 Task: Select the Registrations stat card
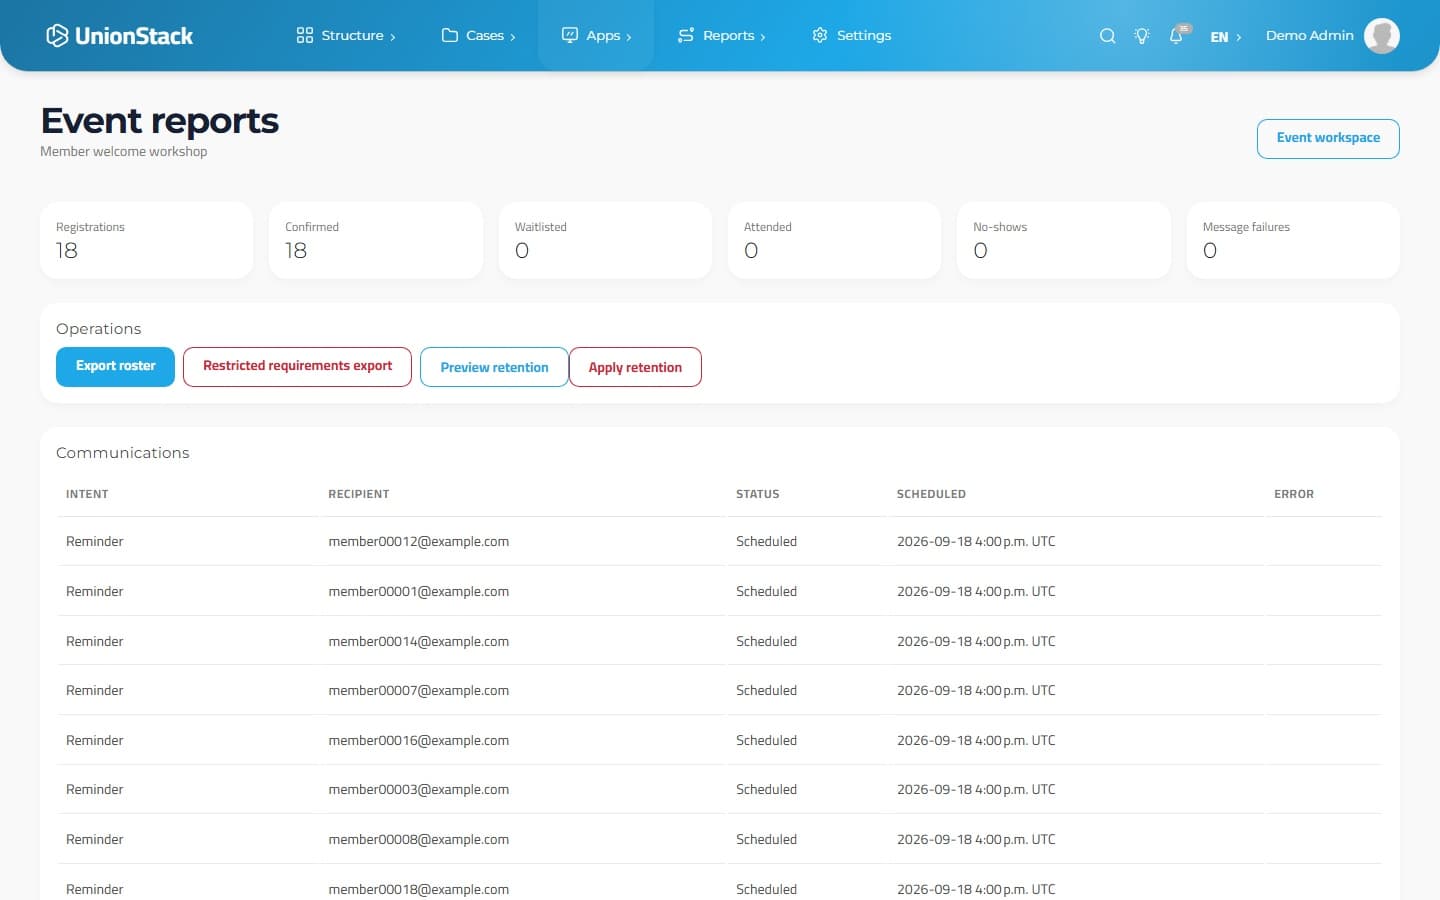tap(146, 240)
